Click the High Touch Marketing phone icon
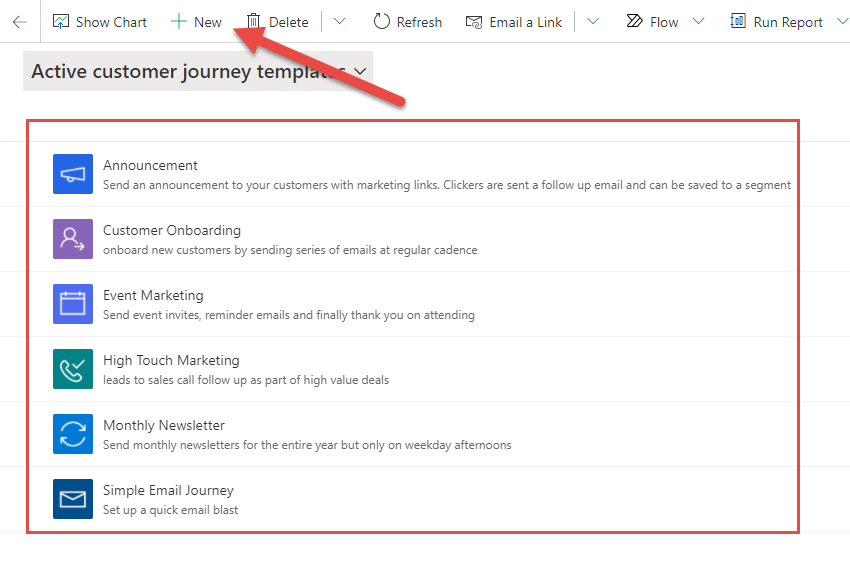The width and height of the screenshot is (850, 575). click(x=73, y=369)
